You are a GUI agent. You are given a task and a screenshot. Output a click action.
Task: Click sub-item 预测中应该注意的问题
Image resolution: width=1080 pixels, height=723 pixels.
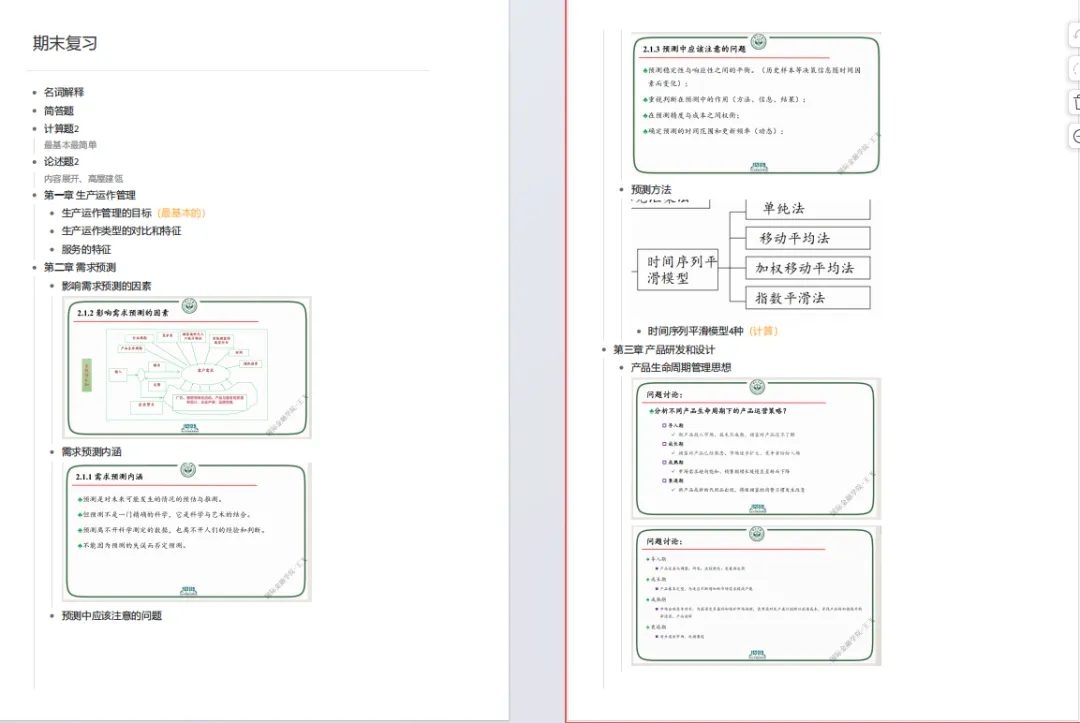[112, 616]
